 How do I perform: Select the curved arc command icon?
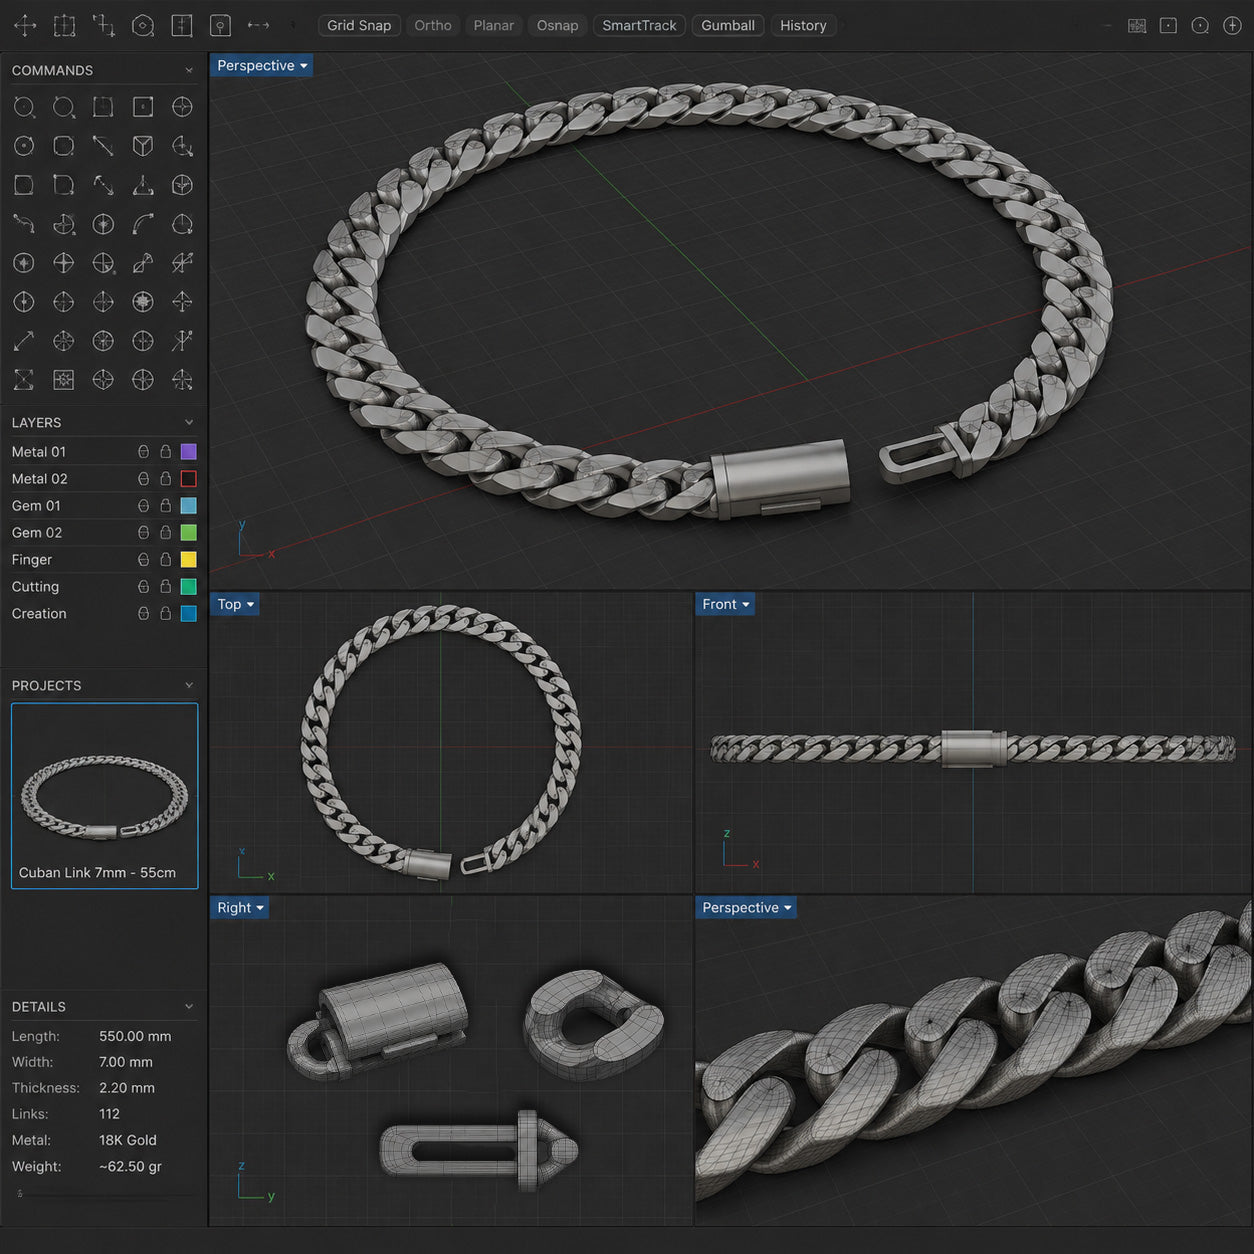tap(143, 224)
